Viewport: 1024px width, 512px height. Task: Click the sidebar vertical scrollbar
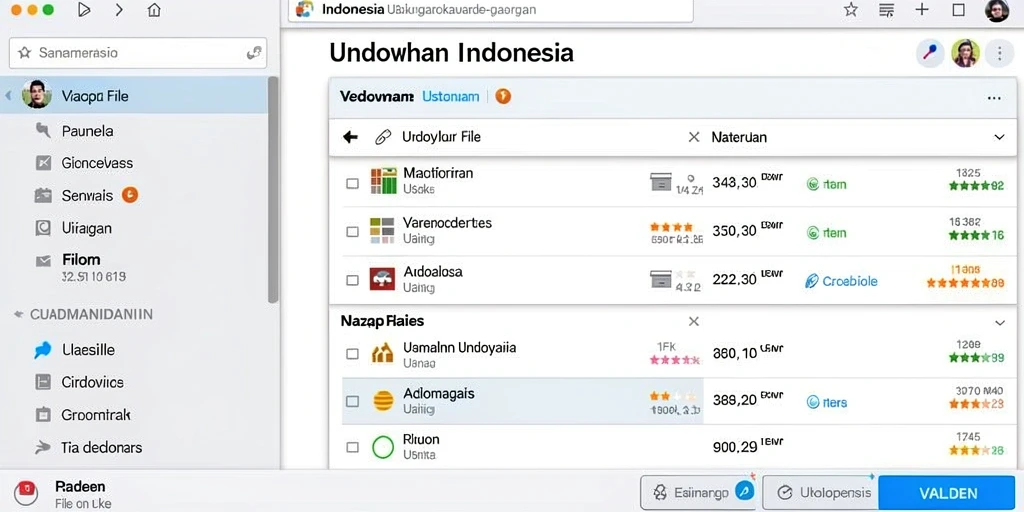point(273,189)
